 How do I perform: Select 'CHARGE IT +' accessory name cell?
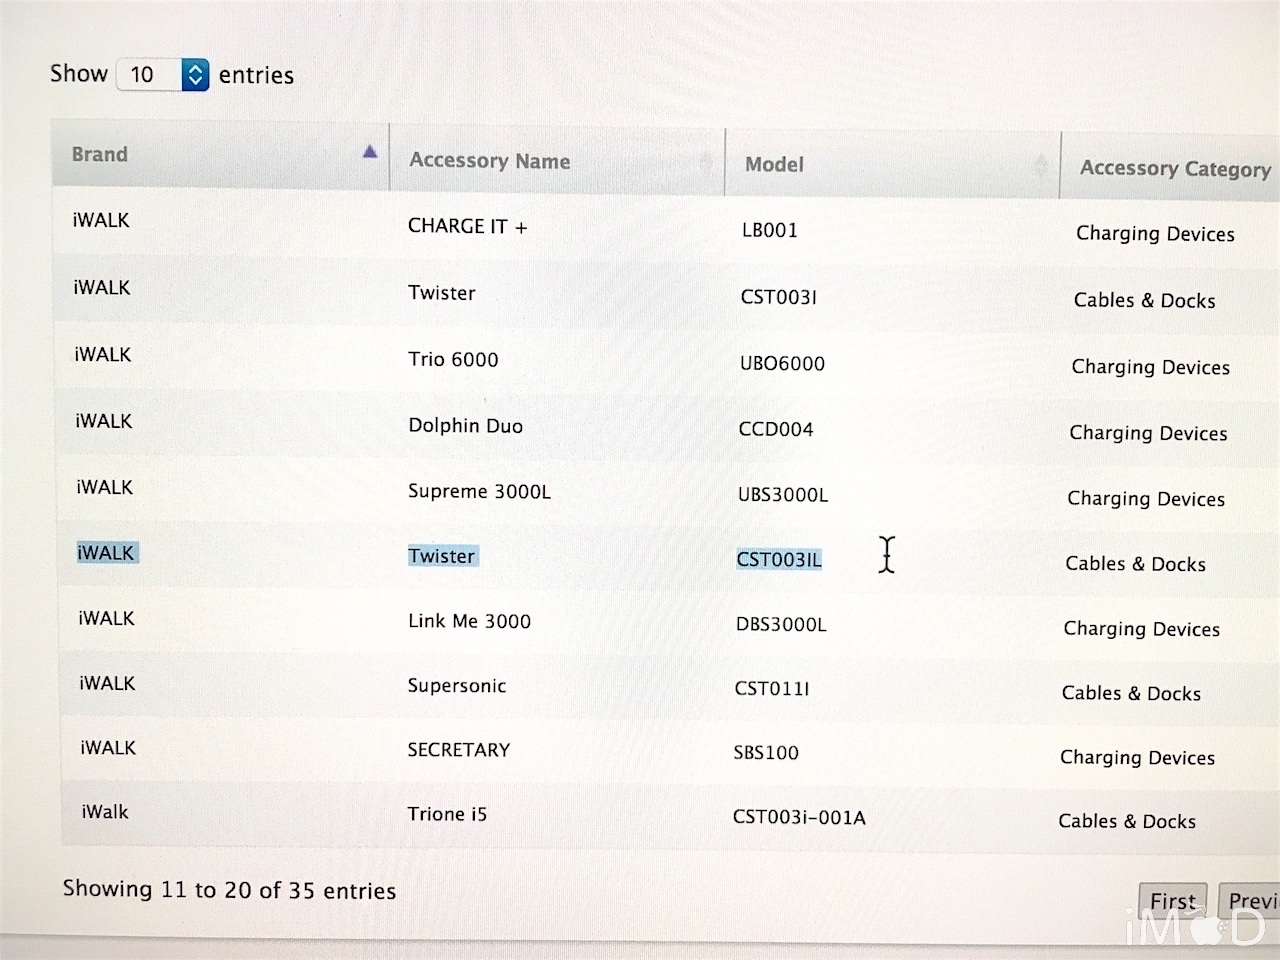click(467, 227)
